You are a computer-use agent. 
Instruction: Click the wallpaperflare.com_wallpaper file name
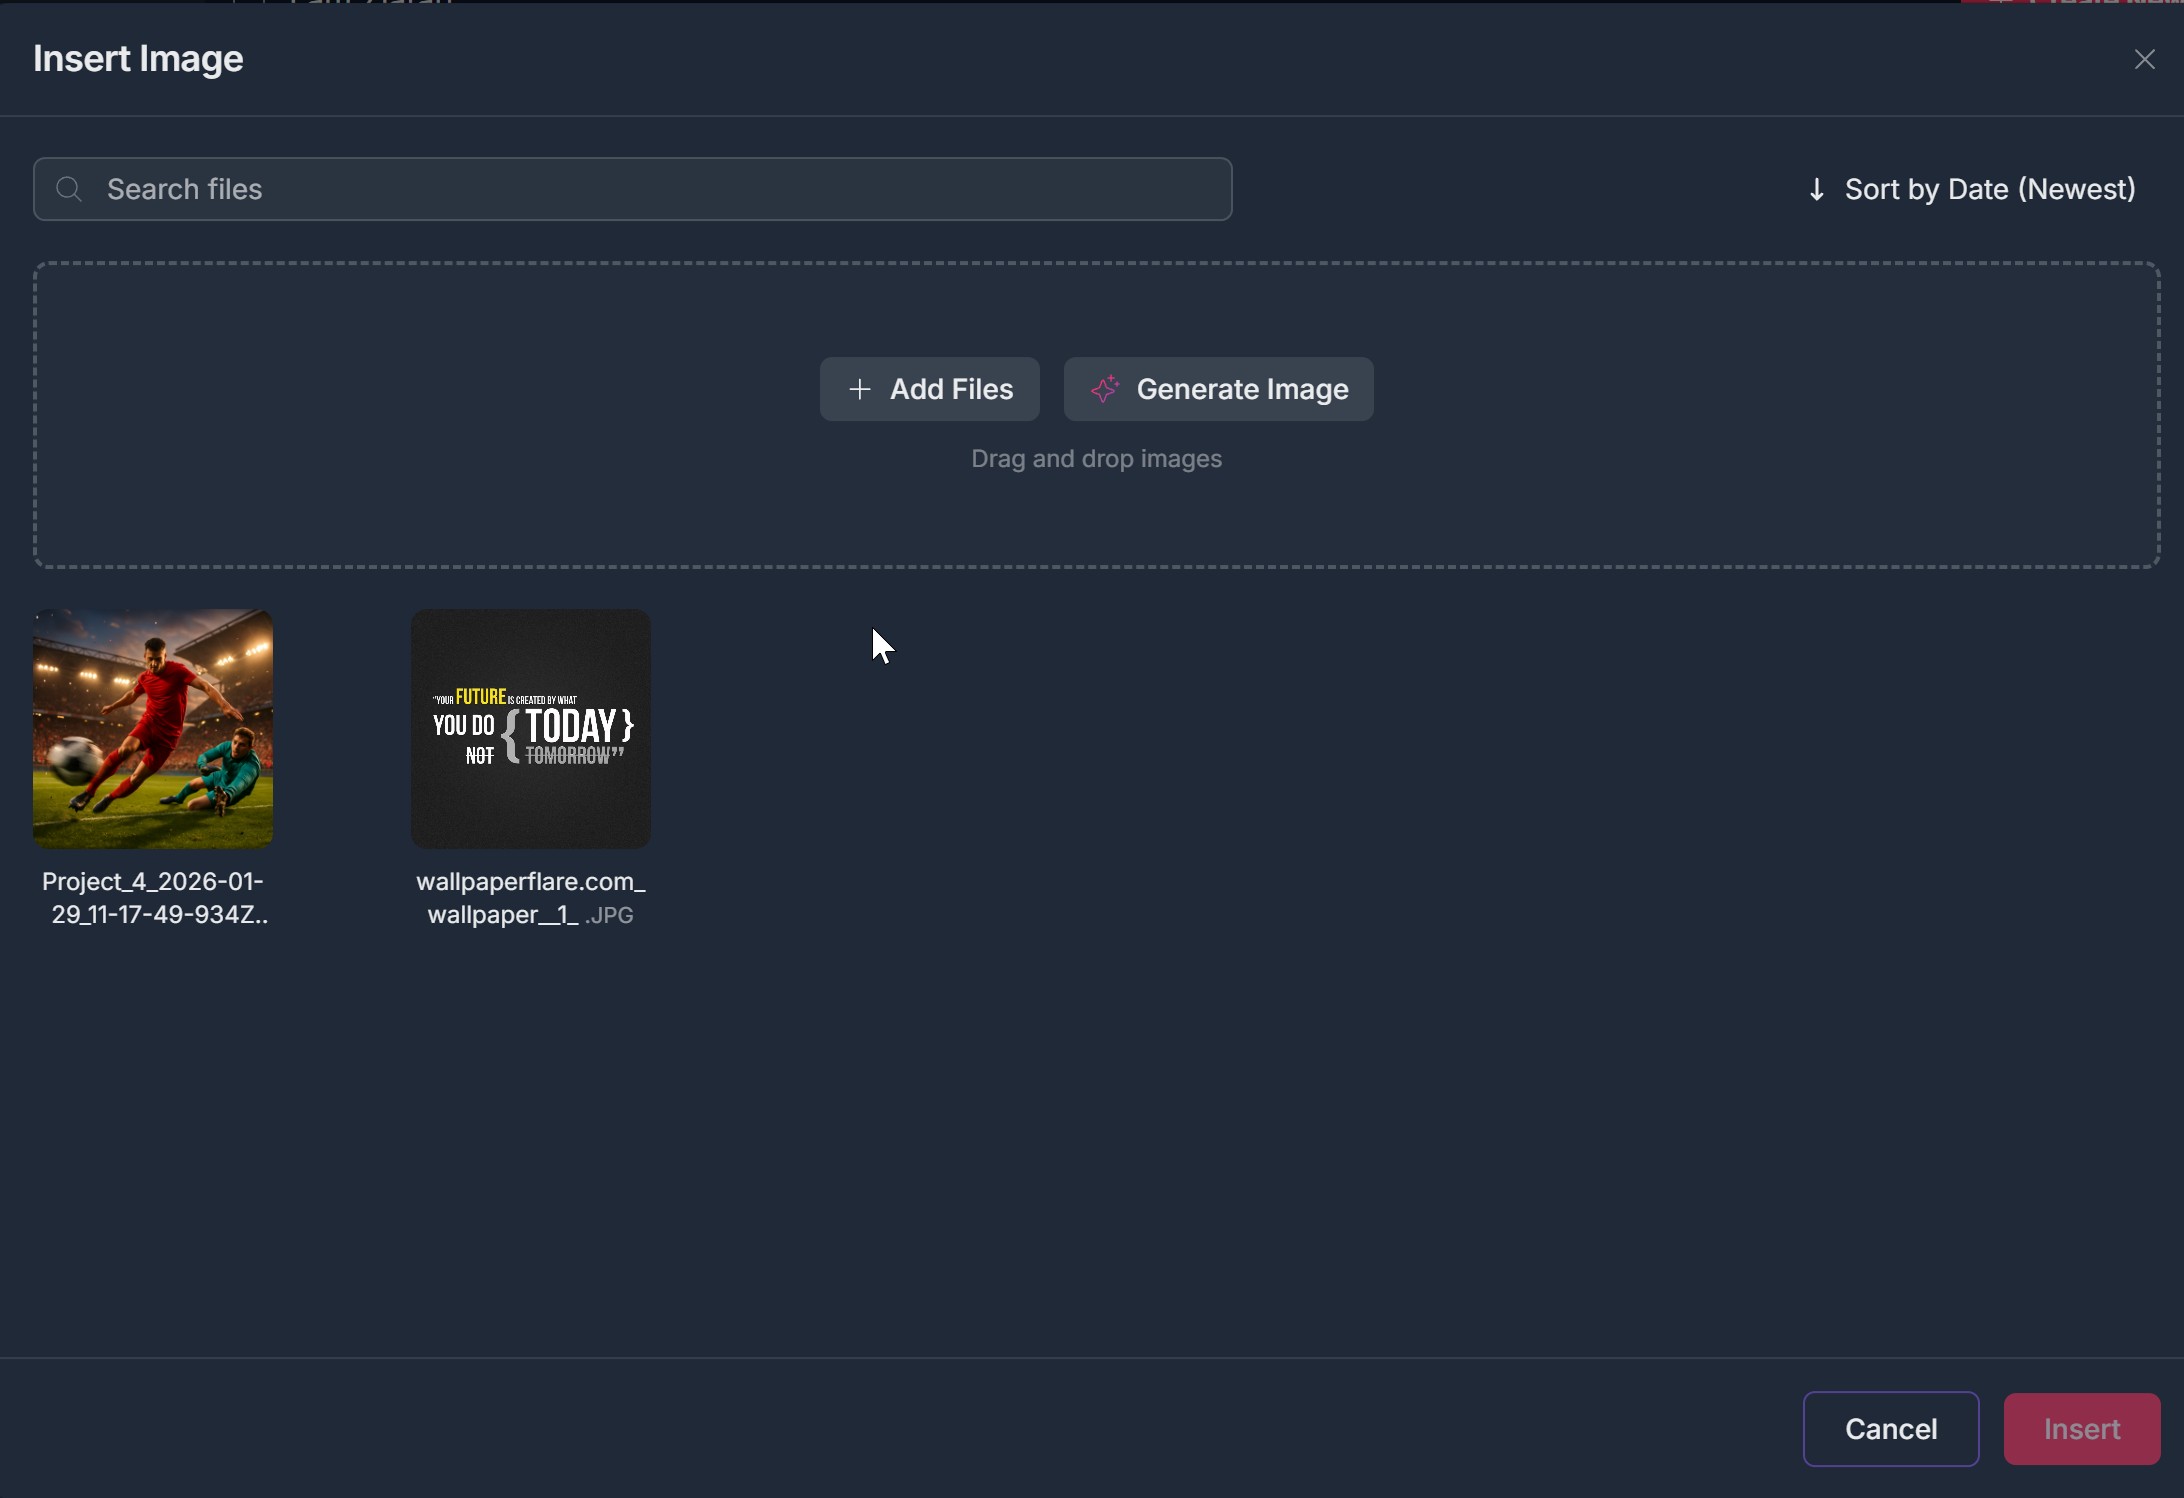pos(530,882)
